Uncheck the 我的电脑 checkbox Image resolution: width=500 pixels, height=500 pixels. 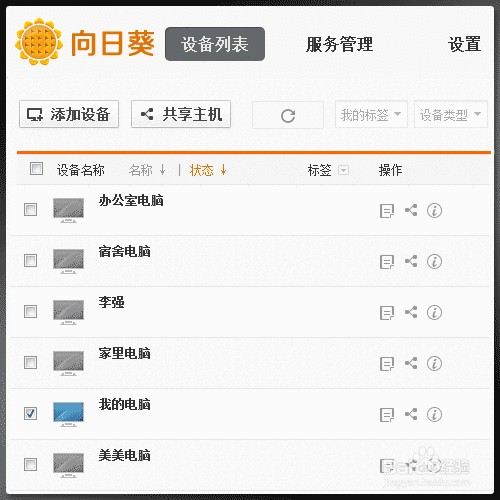(x=30, y=413)
